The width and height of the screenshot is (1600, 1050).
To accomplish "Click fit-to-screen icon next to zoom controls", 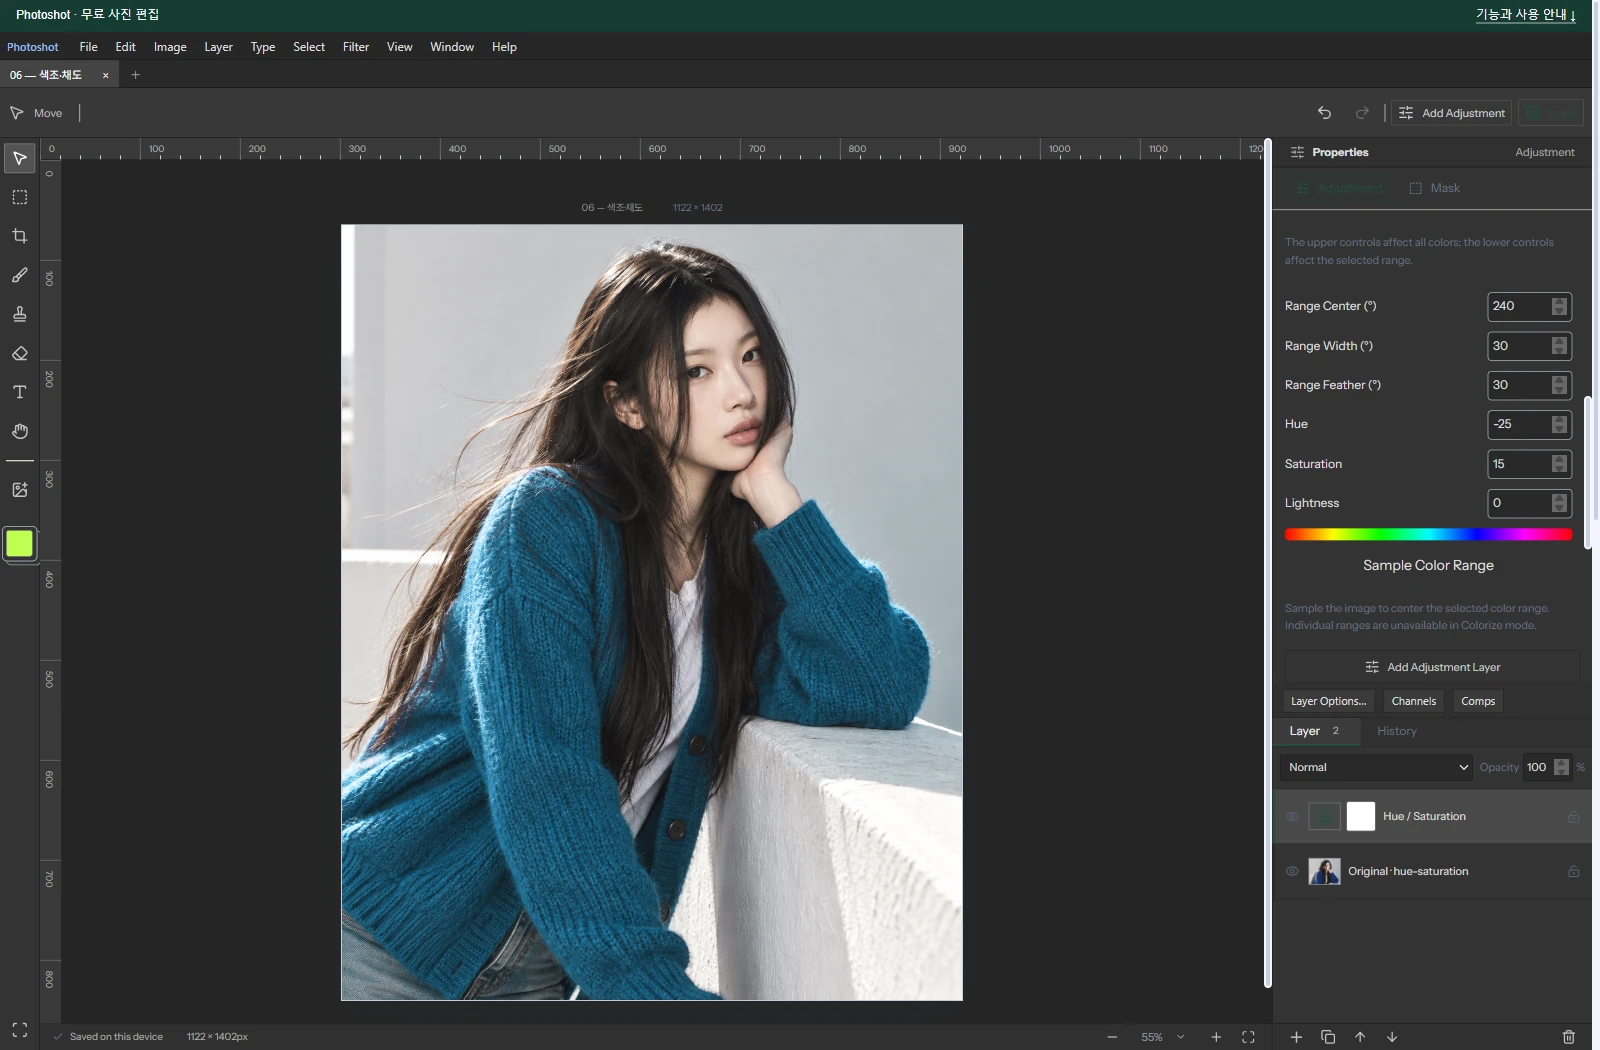I will 1248,1037.
